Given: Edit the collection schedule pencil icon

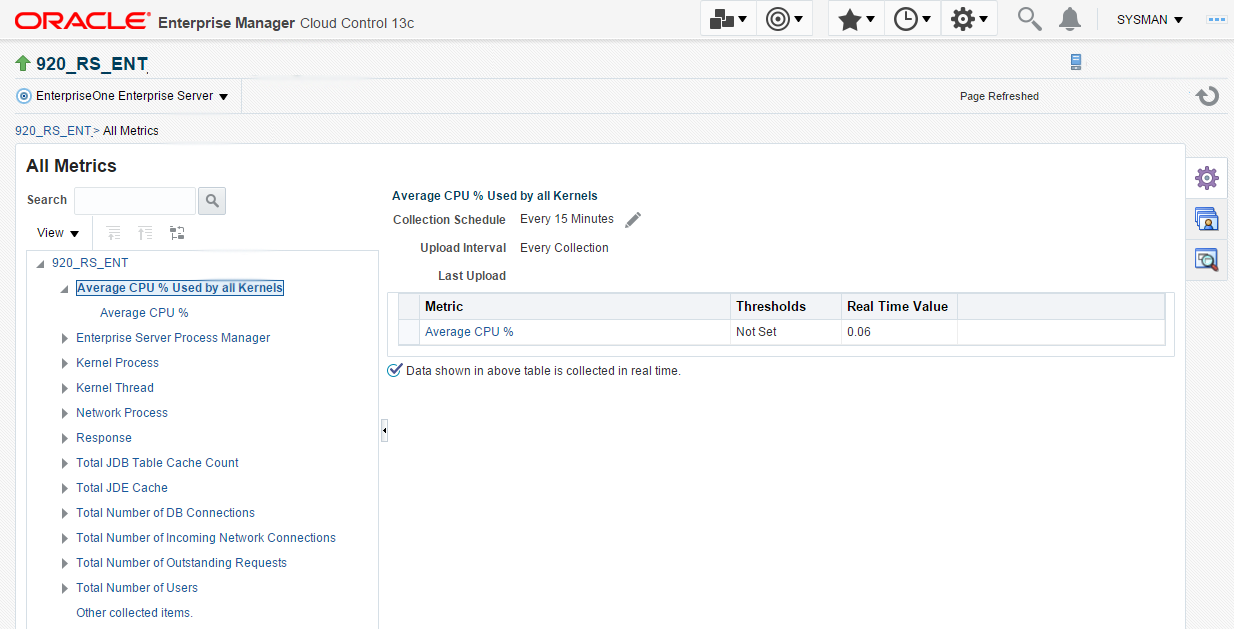Looking at the screenshot, I should click(633, 220).
